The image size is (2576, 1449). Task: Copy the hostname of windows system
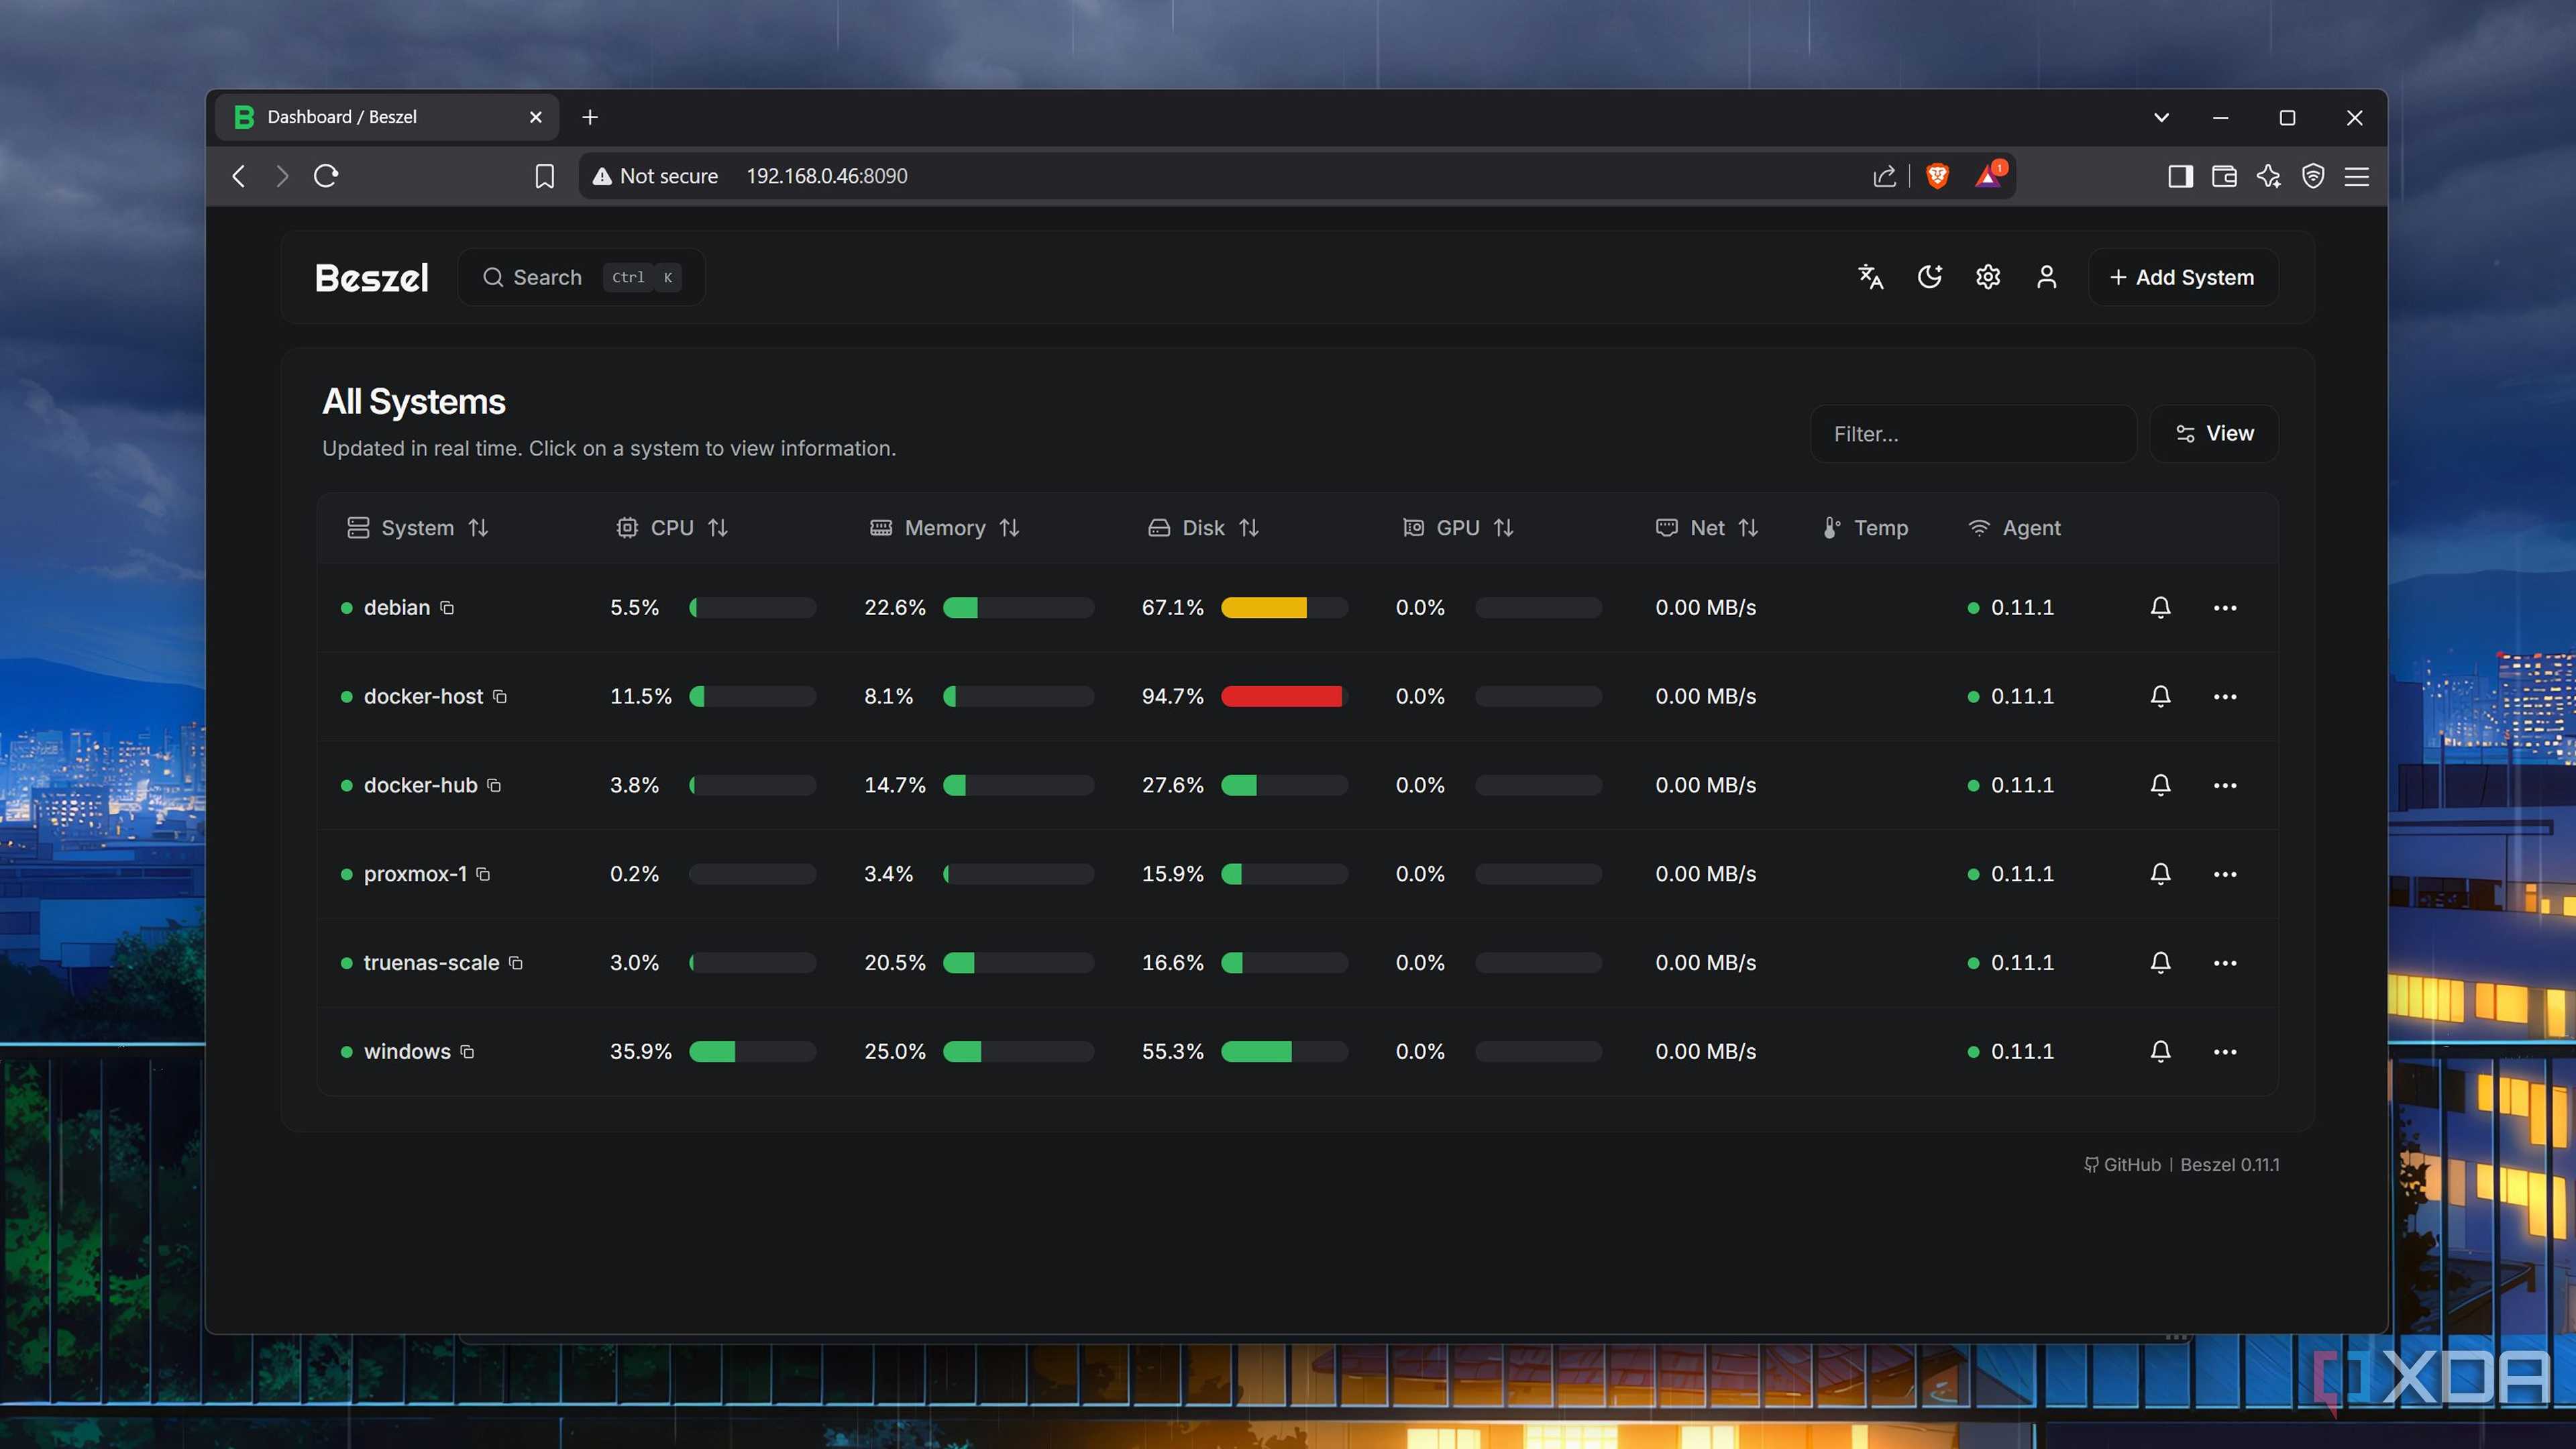point(466,1051)
